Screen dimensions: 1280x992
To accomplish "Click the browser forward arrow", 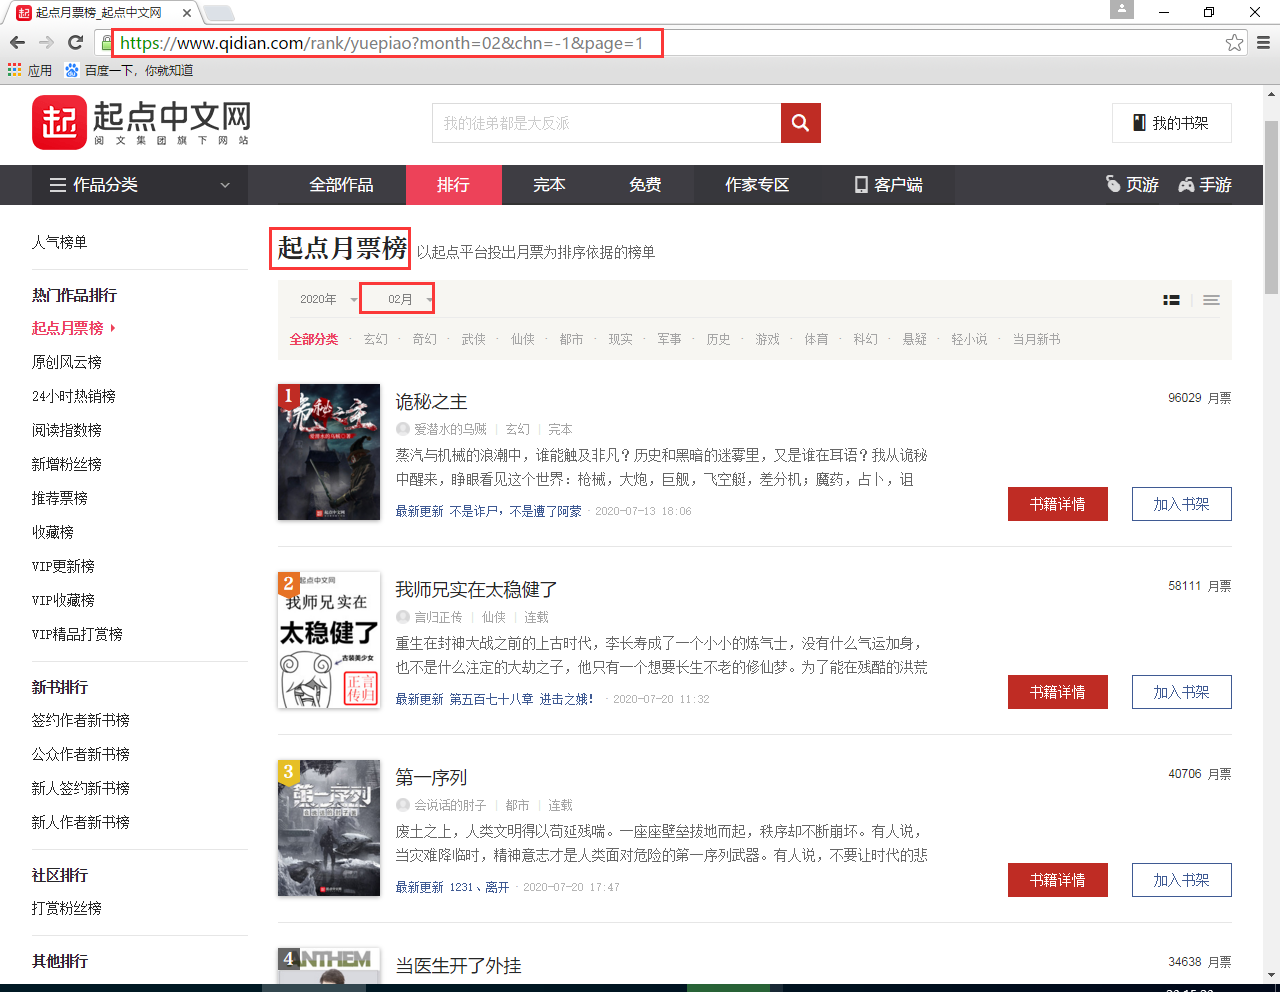I will point(46,43).
